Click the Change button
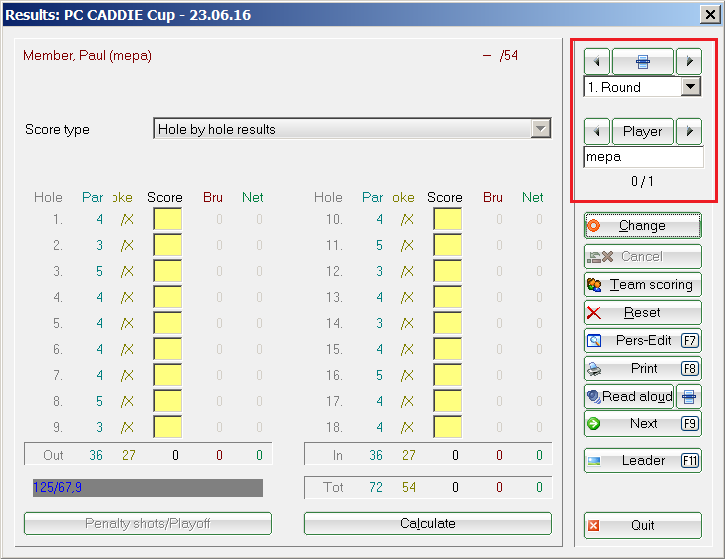This screenshot has height=559, width=725. click(x=643, y=226)
